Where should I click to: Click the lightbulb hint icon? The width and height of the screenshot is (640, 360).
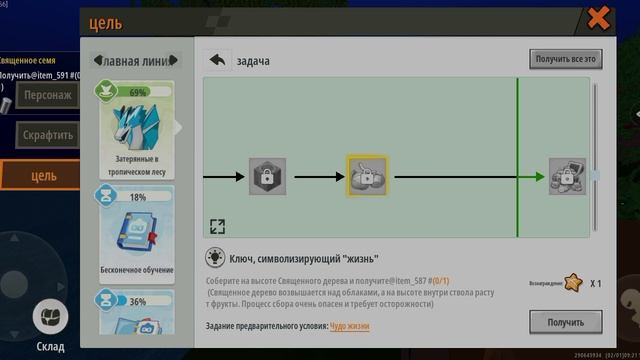pos(215,258)
